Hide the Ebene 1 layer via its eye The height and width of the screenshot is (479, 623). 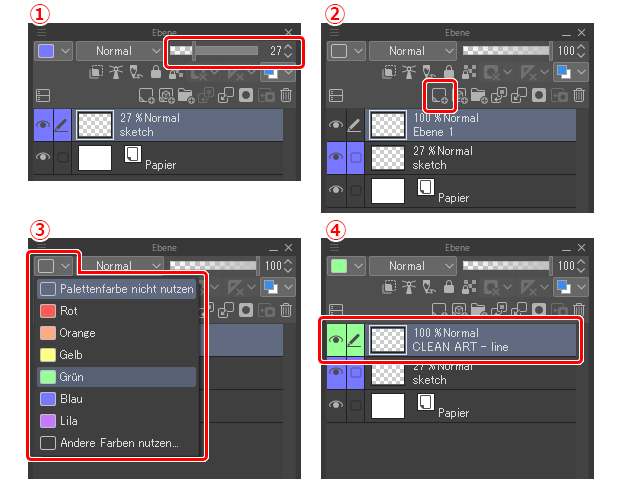pos(336,125)
